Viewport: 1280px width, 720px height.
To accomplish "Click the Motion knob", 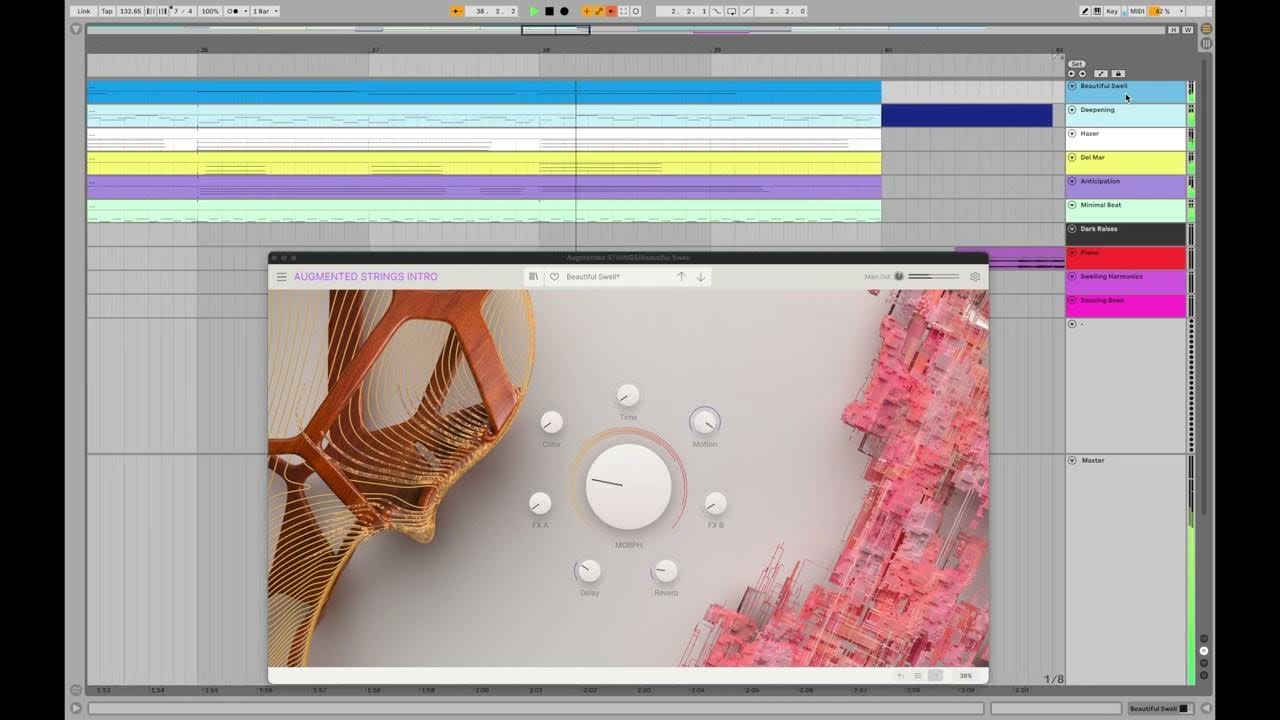I will [705, 422].
